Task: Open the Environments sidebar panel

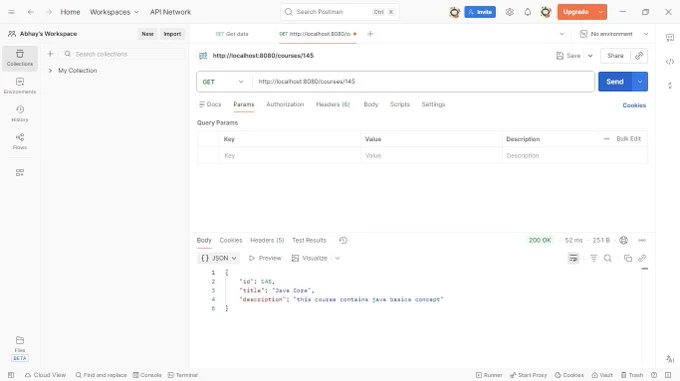Action: [x=20, y=86]
